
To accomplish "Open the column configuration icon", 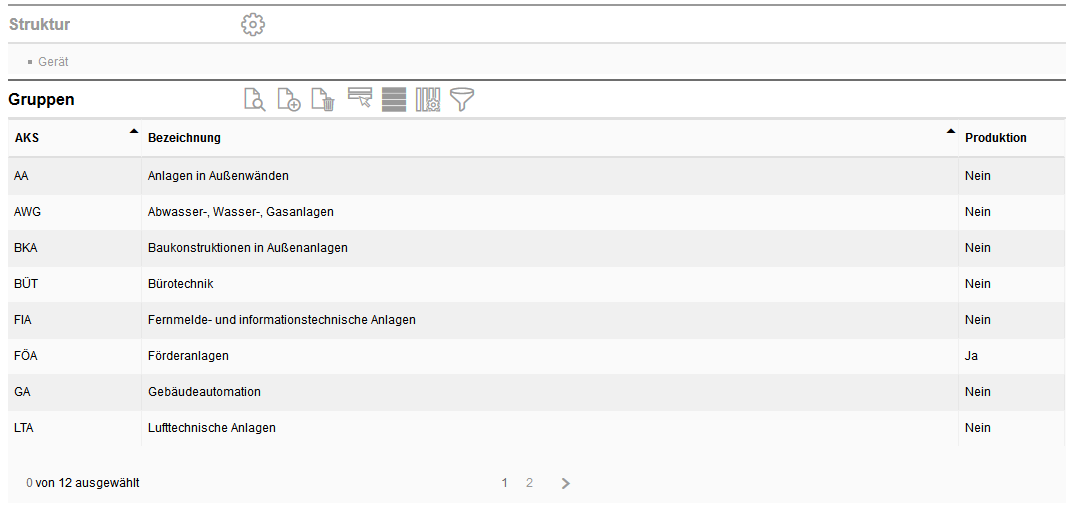I will (428, 99).
